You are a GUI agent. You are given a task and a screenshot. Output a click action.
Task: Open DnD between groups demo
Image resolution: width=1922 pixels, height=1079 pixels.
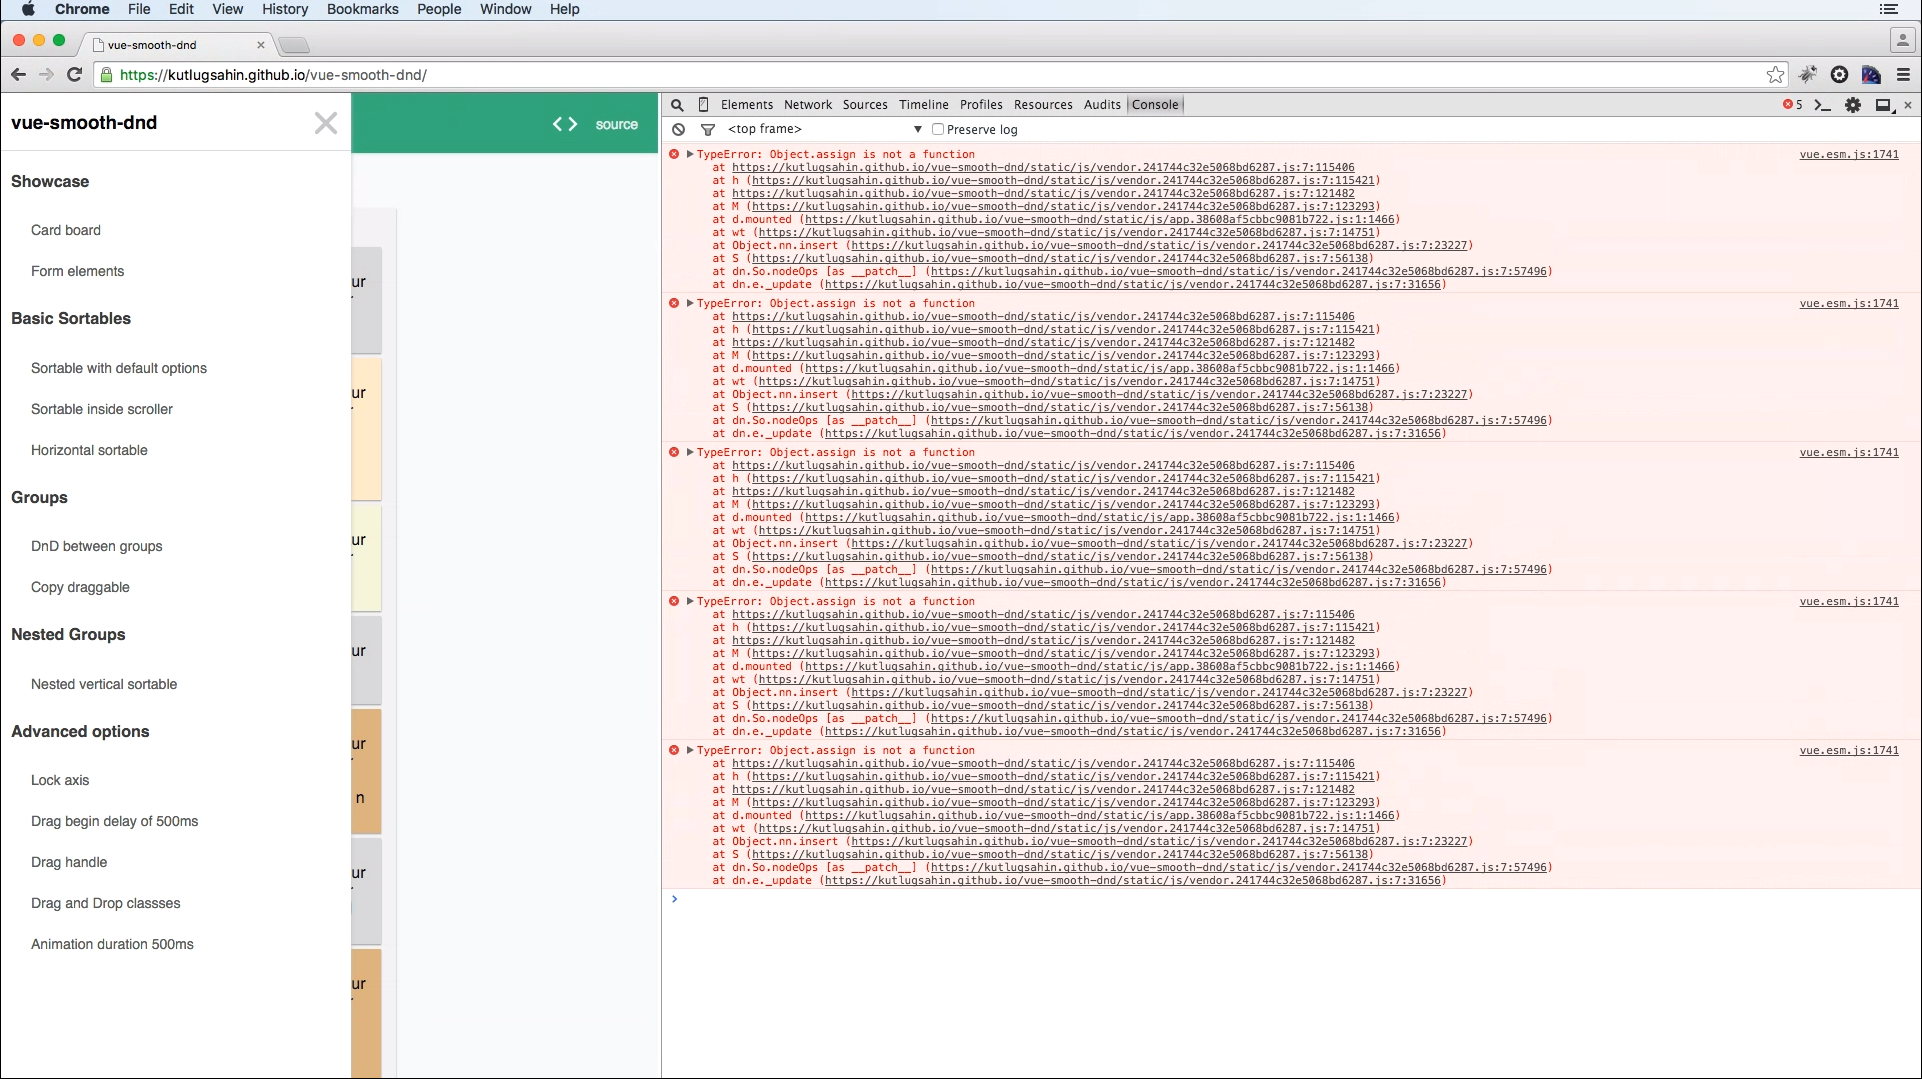point(97,546)
